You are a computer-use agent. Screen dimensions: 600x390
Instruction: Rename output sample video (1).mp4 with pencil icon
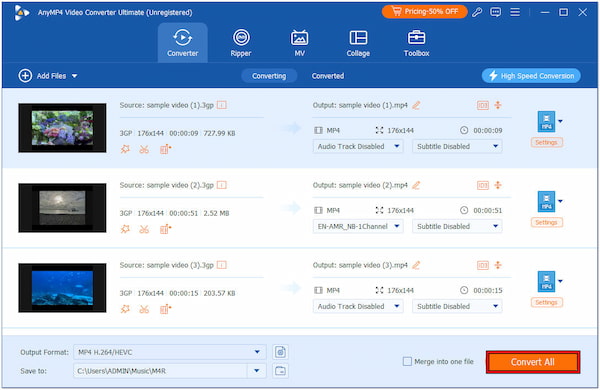416,105
